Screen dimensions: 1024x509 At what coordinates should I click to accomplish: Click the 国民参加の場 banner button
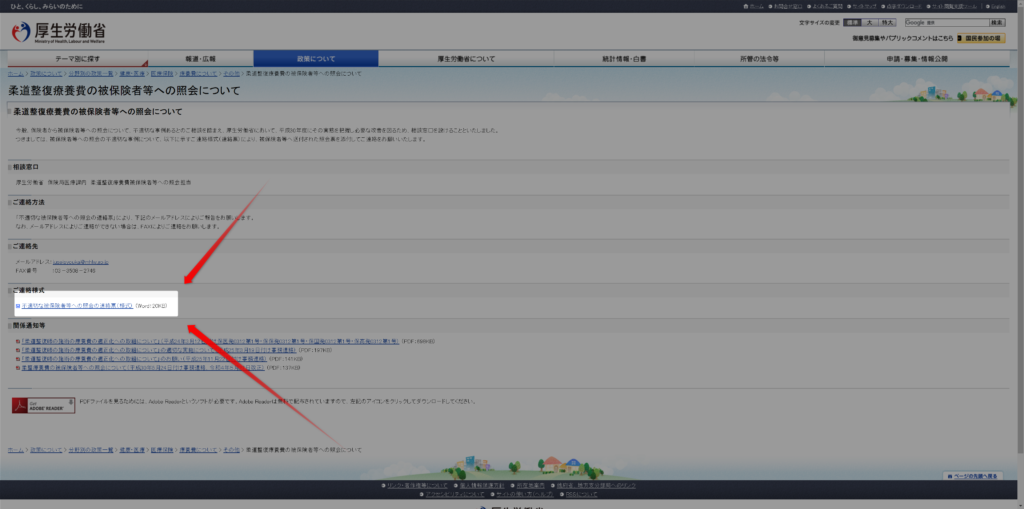click(x=980, y=38)
